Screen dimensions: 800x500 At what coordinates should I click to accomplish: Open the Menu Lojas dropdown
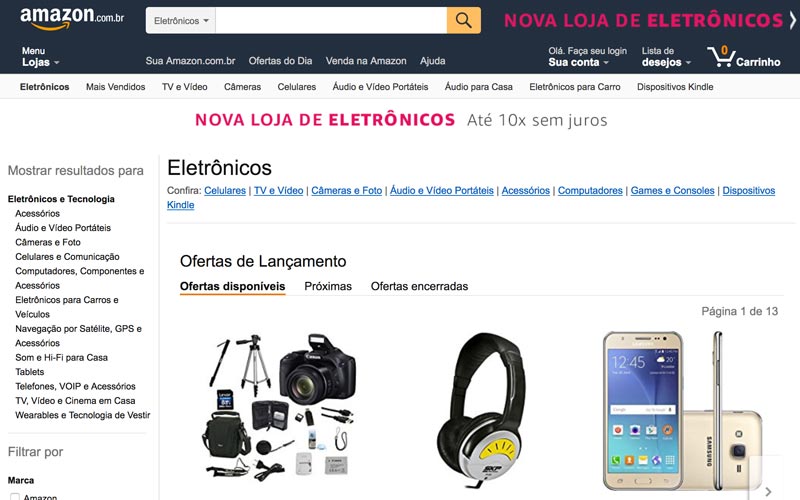40,57
